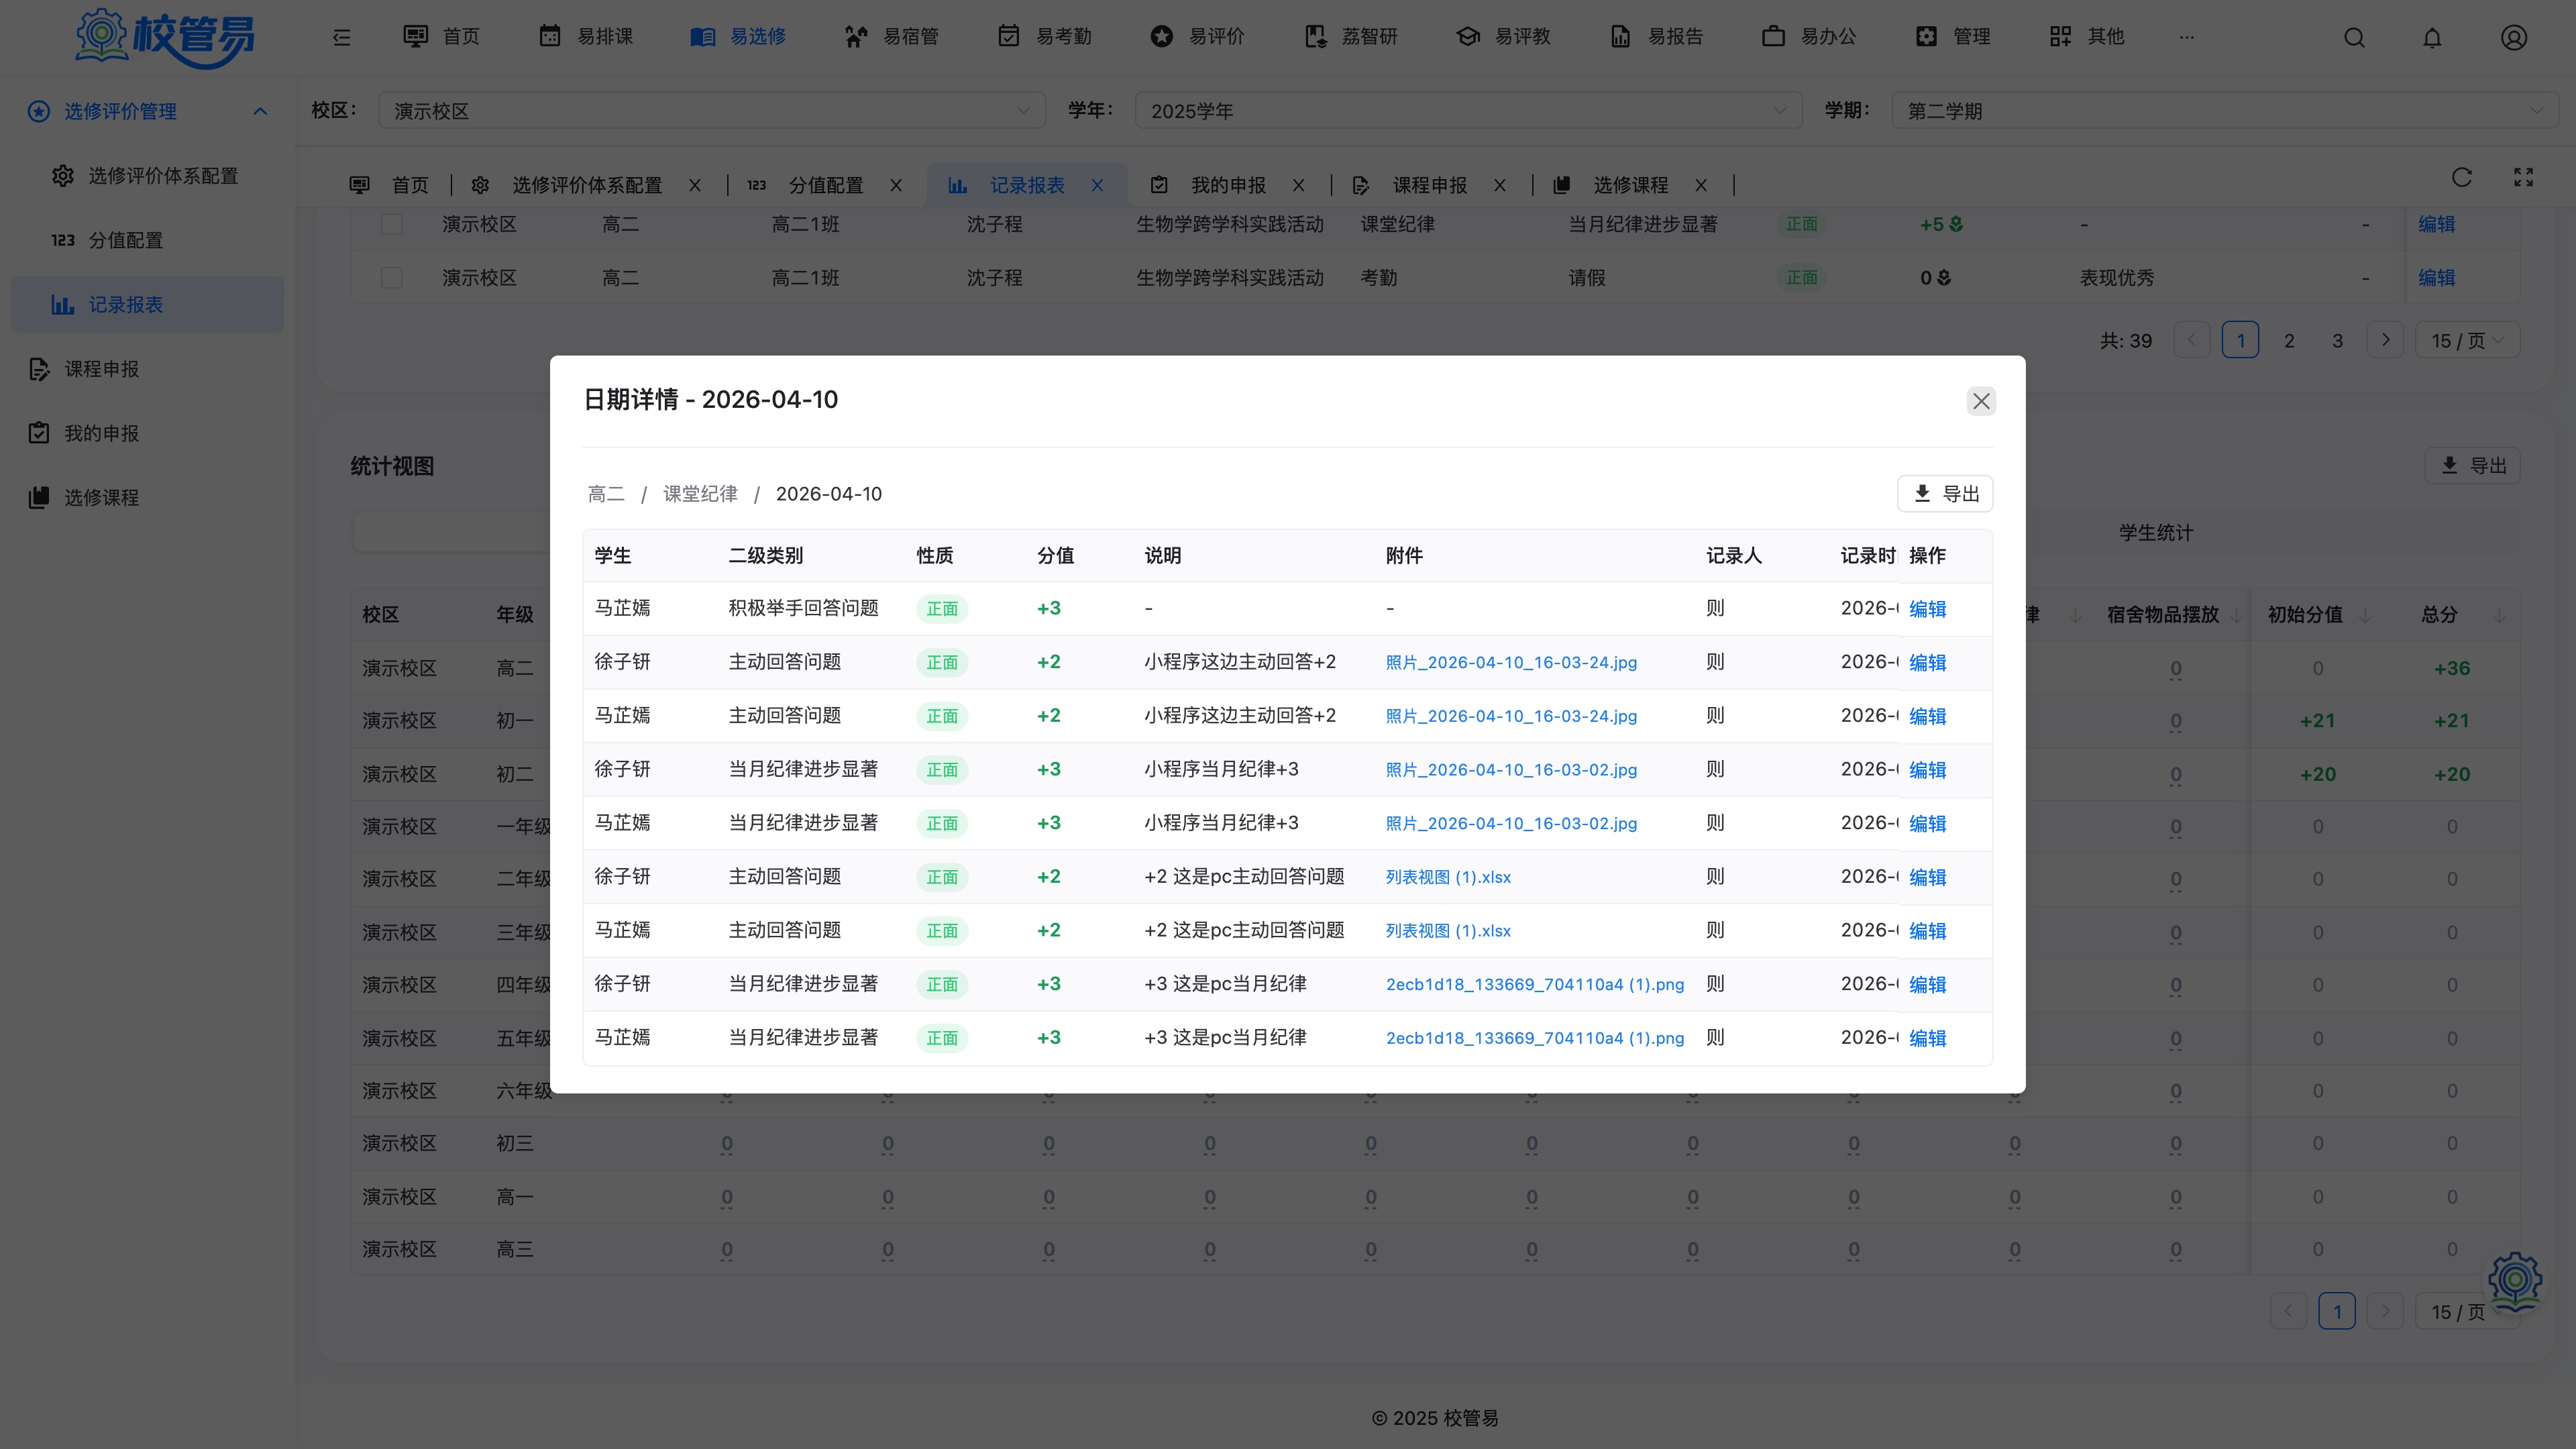The height and width of the screenshot is (1449, 2576).
Task: Close the 记录报表 tab
Action: pyautogui.click(x=1097, y=185)
